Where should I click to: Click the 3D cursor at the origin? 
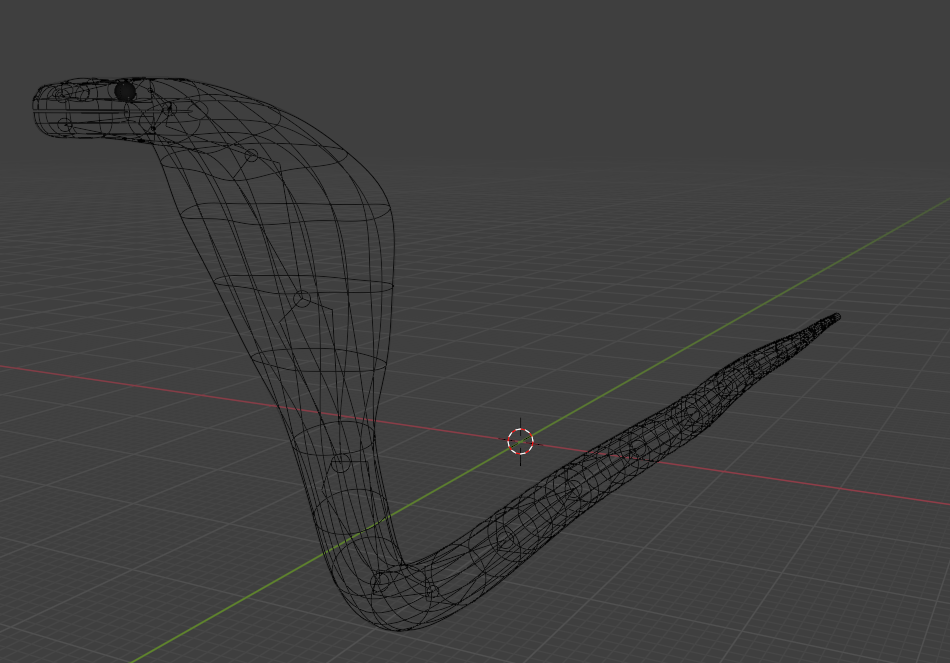click(520, 441)
